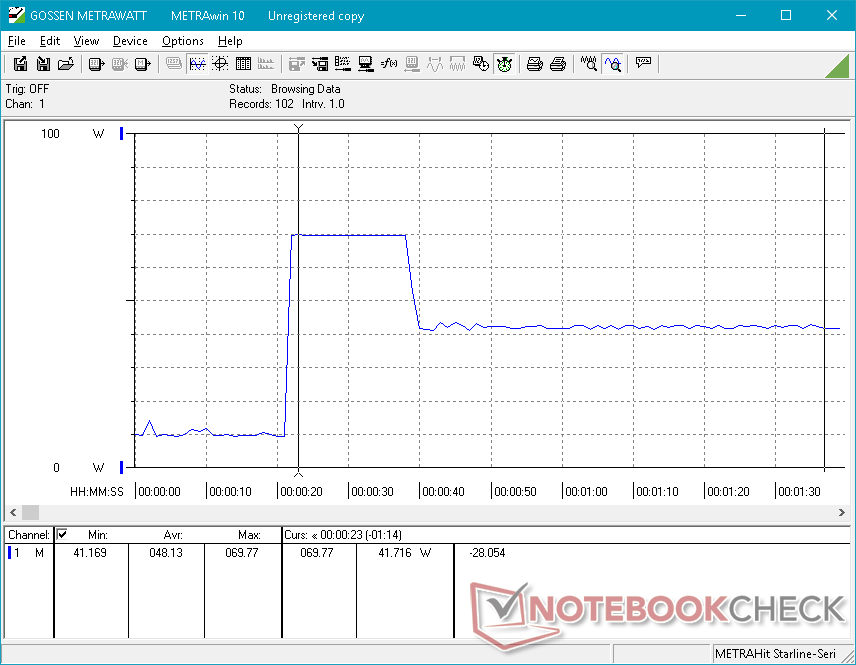Expand the Device menu
The image size is (856, 665).
[x=130, y=41]
